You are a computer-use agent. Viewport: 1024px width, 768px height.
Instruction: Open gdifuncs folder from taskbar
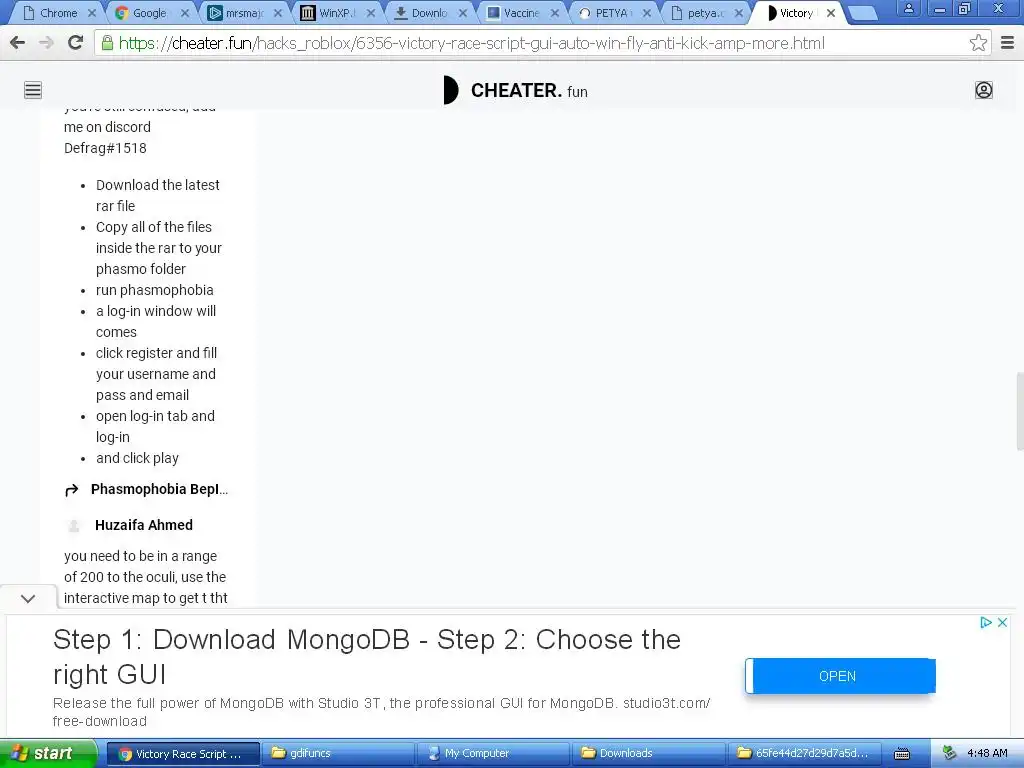click(338, 754)
